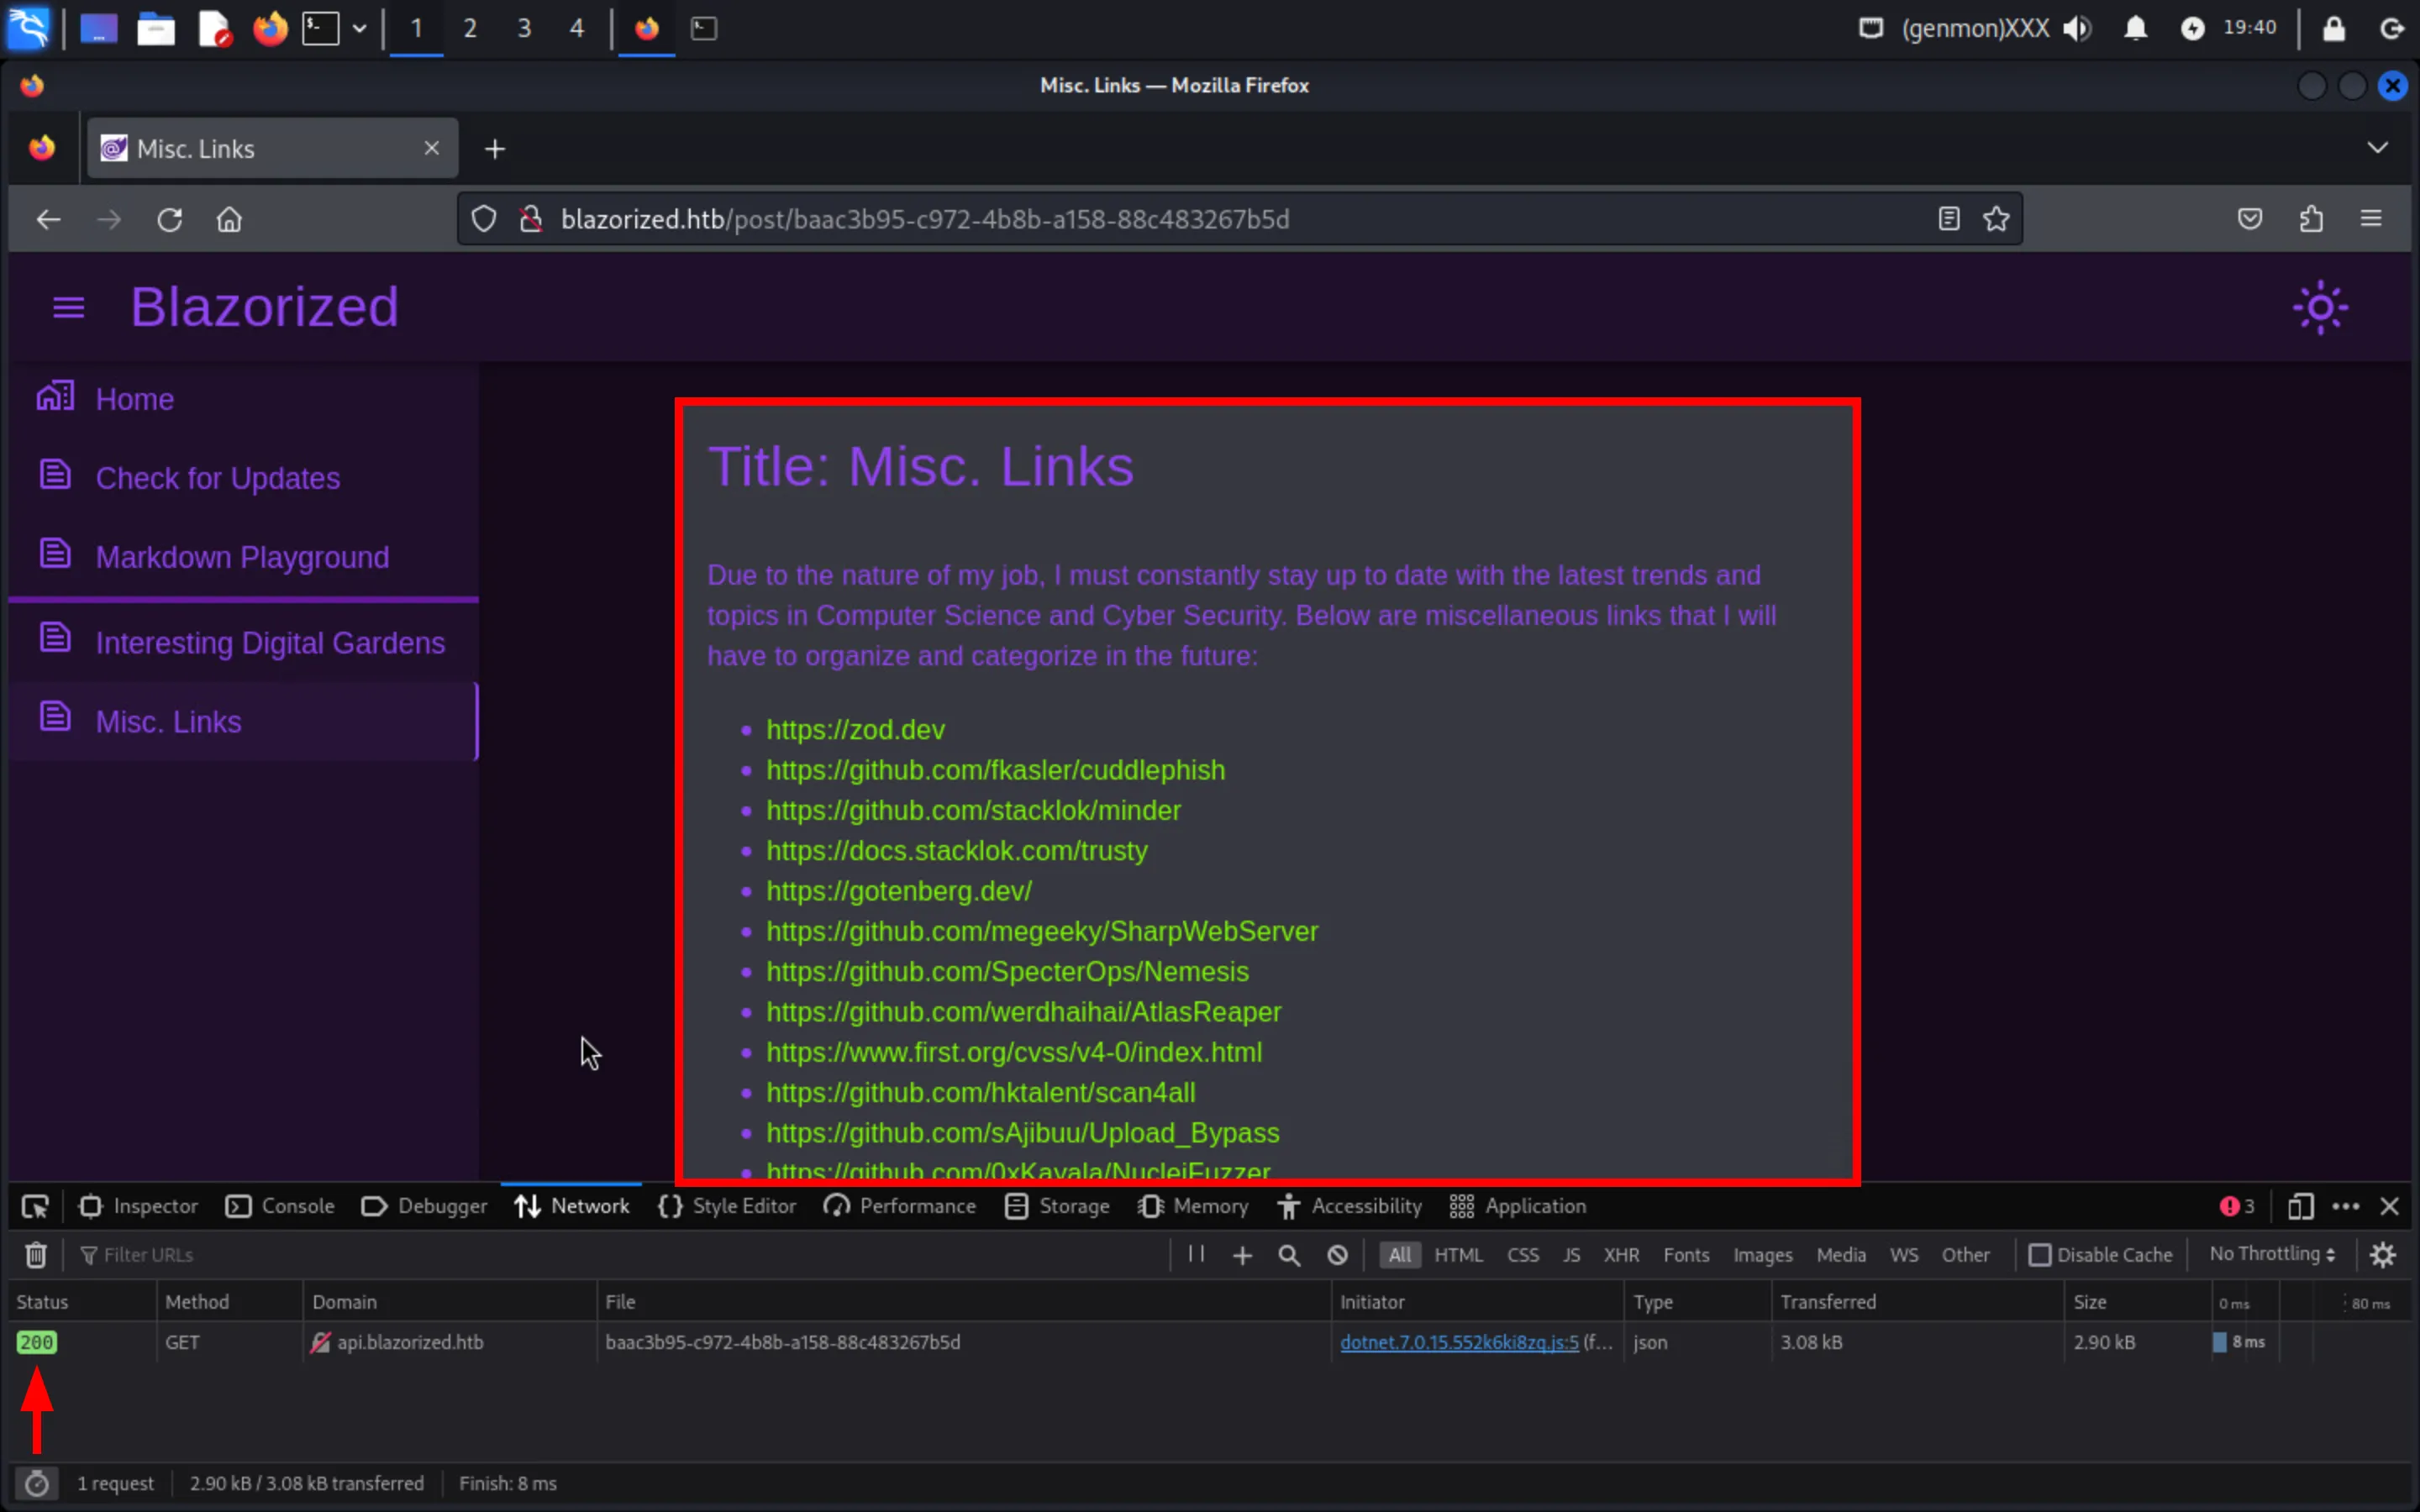Show insecure connection padlock info
Viewport: 2420px width, 1512px height.
(531, 219)
